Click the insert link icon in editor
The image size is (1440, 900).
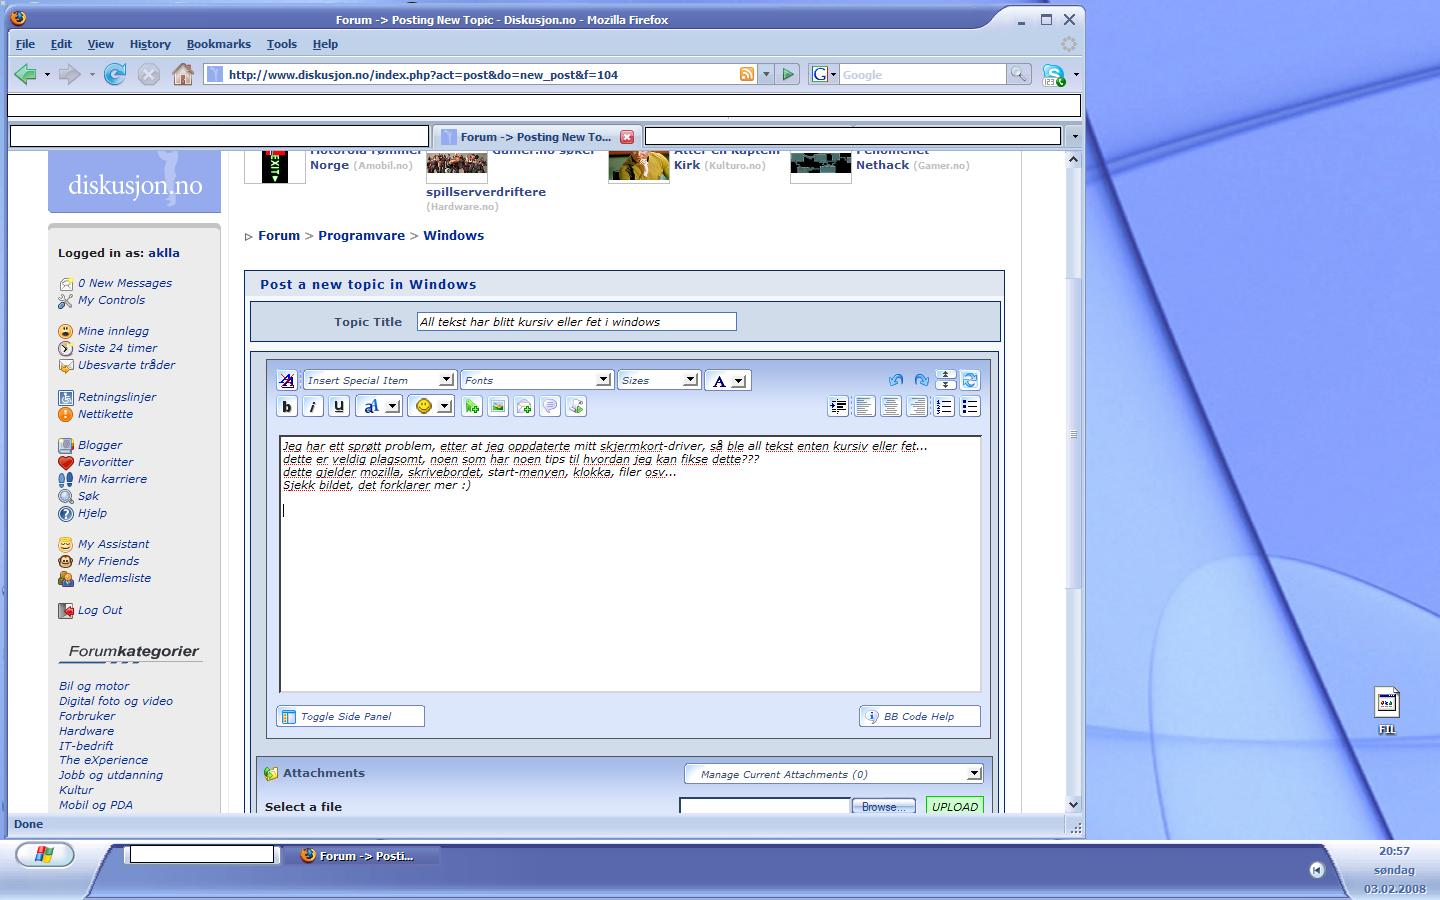472,406
